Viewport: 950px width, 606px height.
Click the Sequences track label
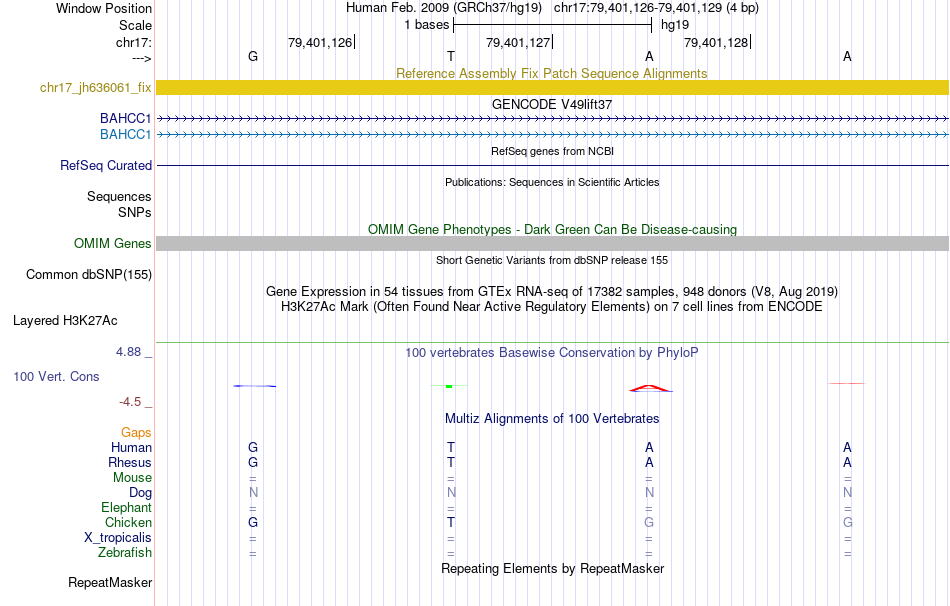click(119, 196)
